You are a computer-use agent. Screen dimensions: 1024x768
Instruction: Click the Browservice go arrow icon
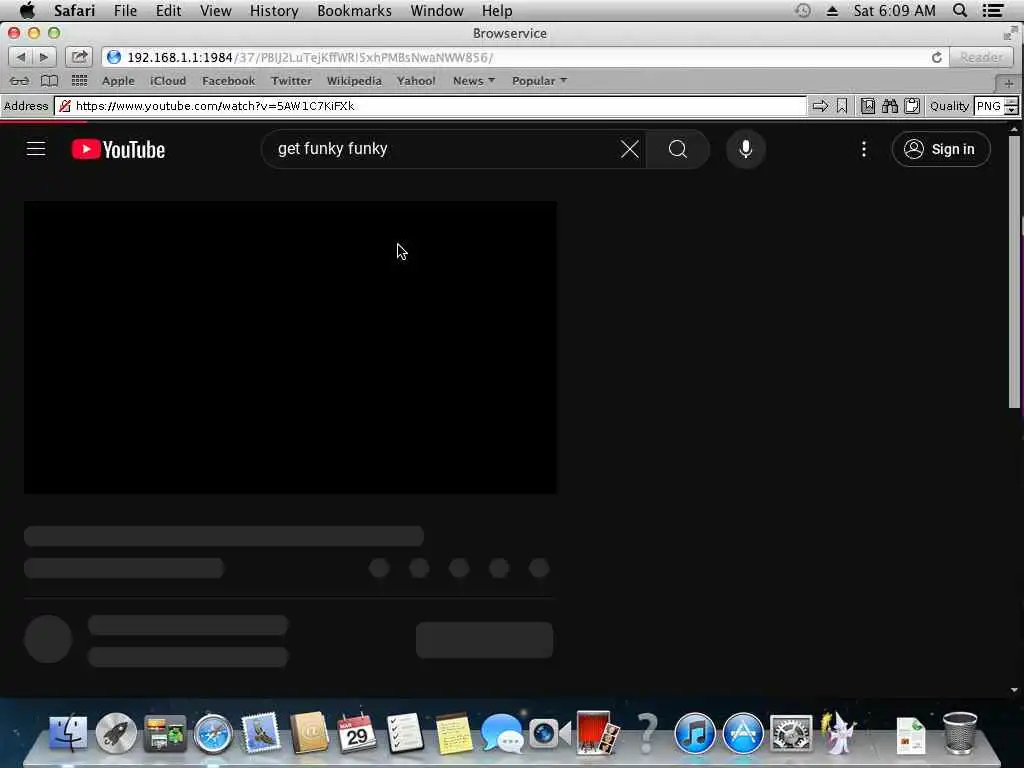point(820,106)
